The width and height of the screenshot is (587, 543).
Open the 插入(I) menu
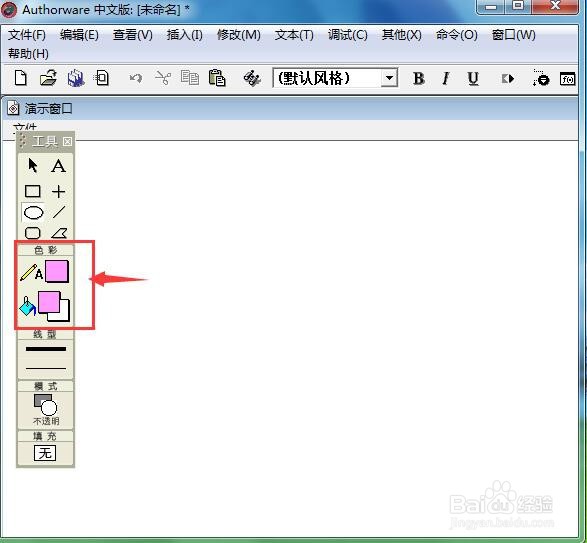[185, 35]
